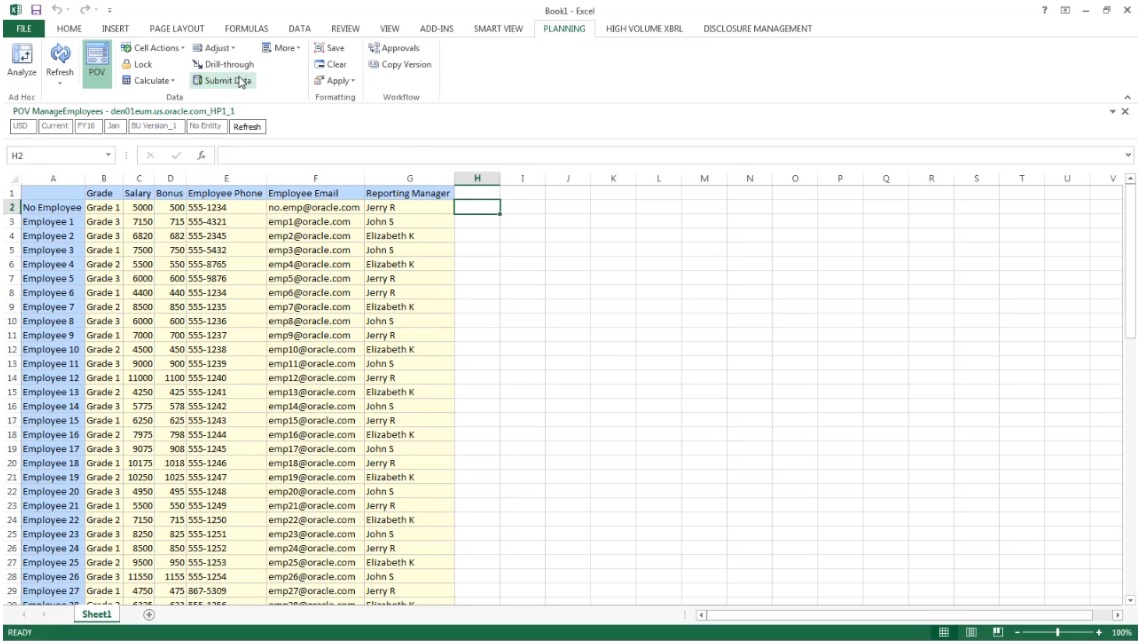Open the FORMULAS ribbon tab
Image resolution: width=1140 pixels, height=644 pixels.
[x=246, y=28]
